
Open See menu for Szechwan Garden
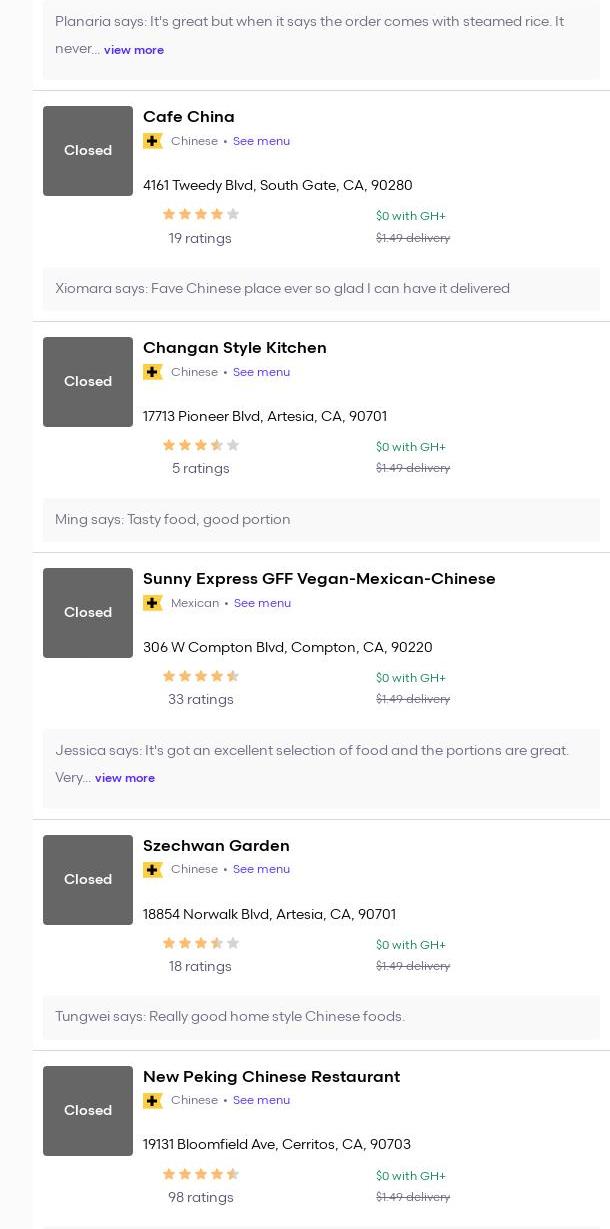pyautogui.click(x=261, y=869)
